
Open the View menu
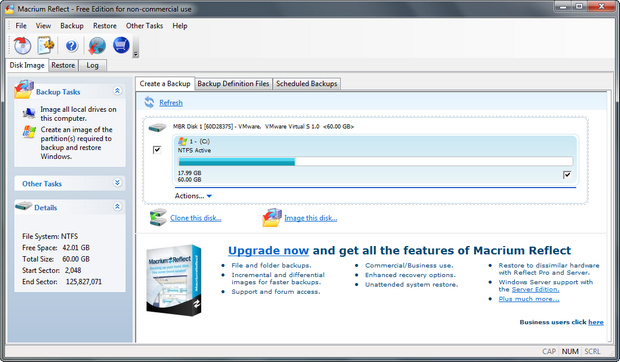point(43,26)
